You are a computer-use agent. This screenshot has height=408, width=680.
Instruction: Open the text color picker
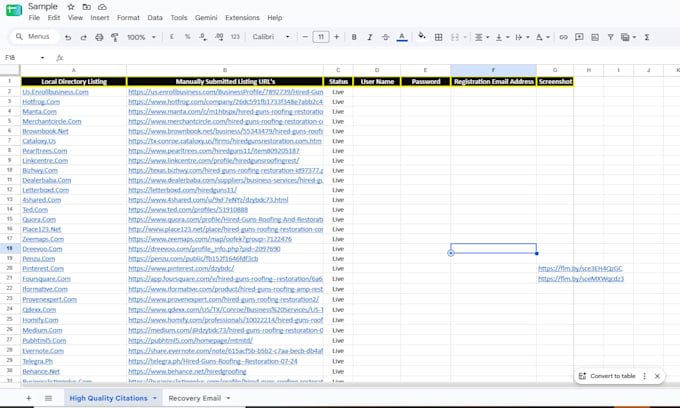click(402, 37)
